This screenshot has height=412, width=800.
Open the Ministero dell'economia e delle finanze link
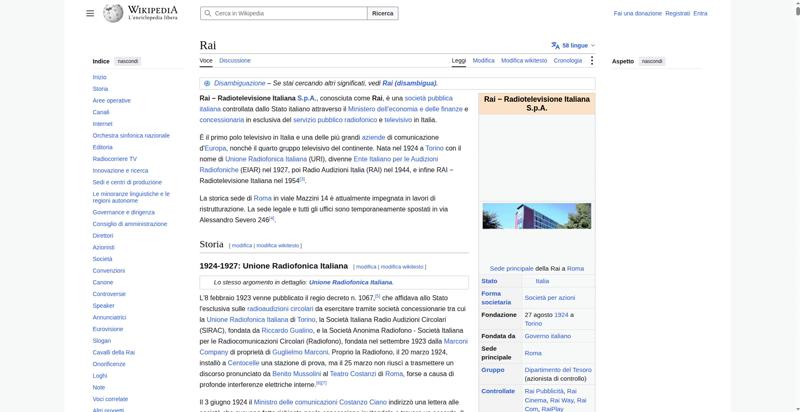click(405, 109)
